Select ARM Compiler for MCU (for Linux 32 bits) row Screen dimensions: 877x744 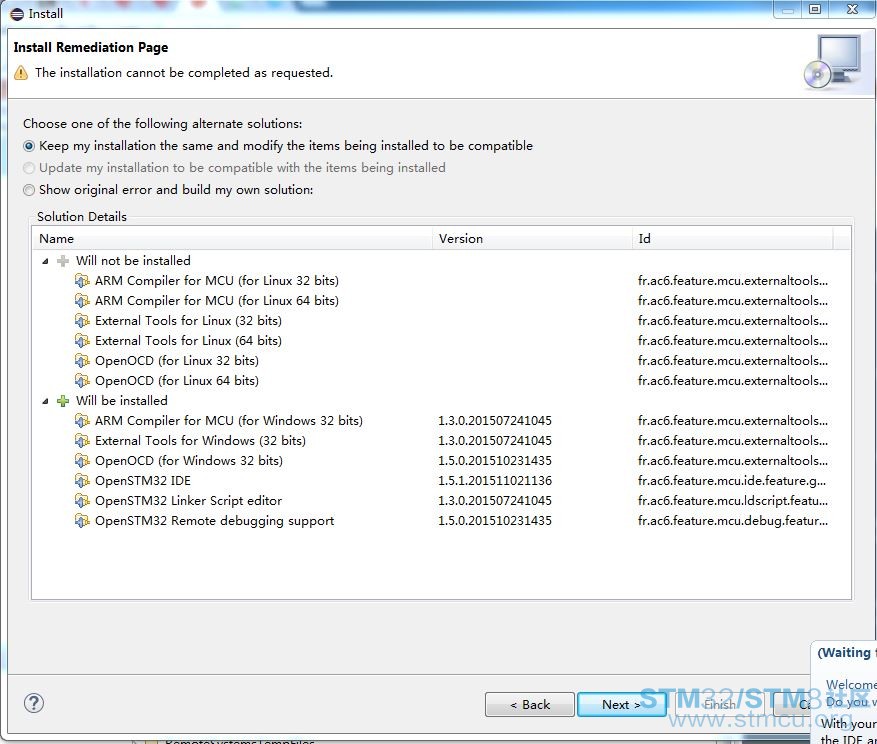tap(442, 281)
